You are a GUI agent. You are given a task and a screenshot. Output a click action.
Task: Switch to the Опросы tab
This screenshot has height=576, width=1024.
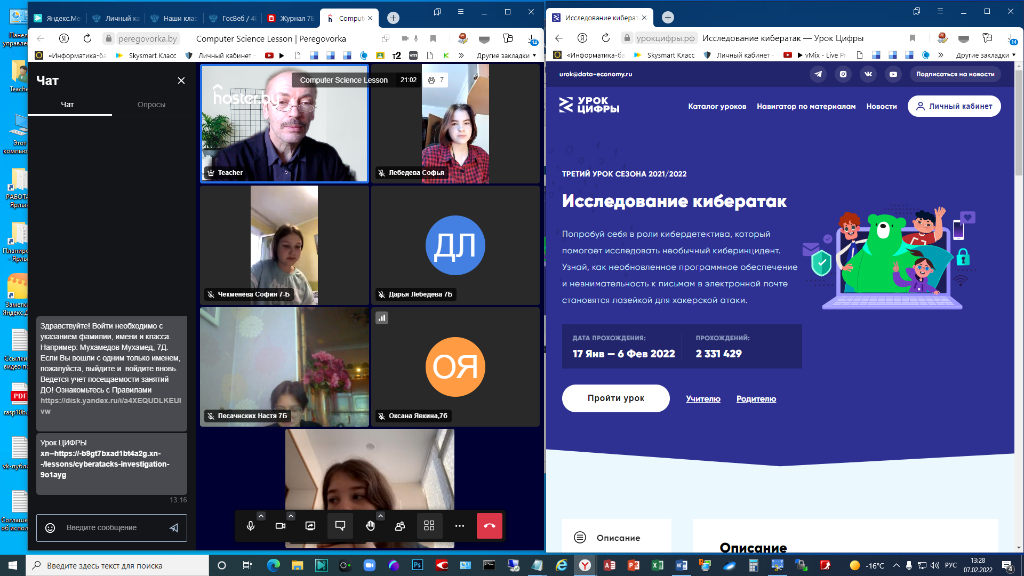pos(152,104)
